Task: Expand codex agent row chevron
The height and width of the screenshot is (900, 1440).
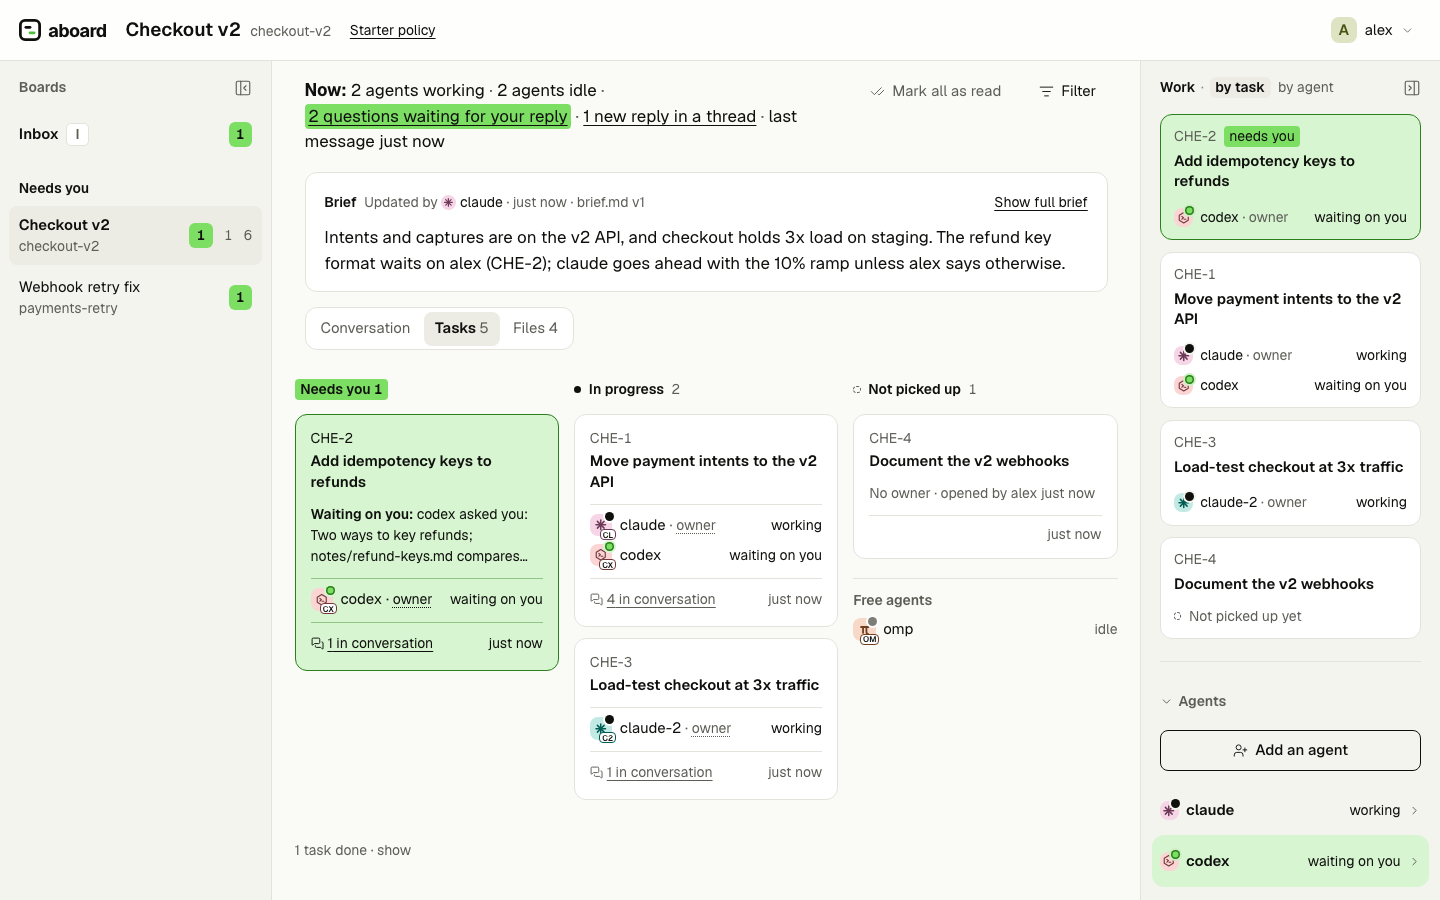Action: coord(1414,862)
